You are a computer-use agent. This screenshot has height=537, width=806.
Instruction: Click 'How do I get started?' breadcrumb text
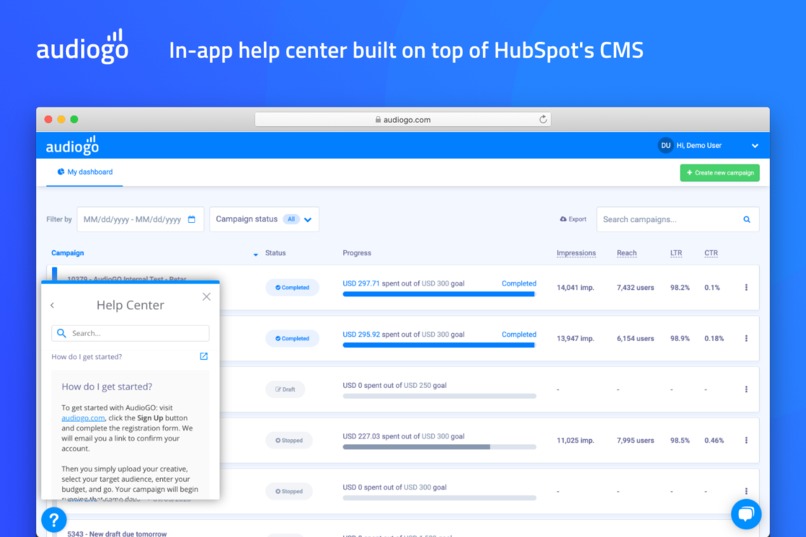click(x=86, y=357)
